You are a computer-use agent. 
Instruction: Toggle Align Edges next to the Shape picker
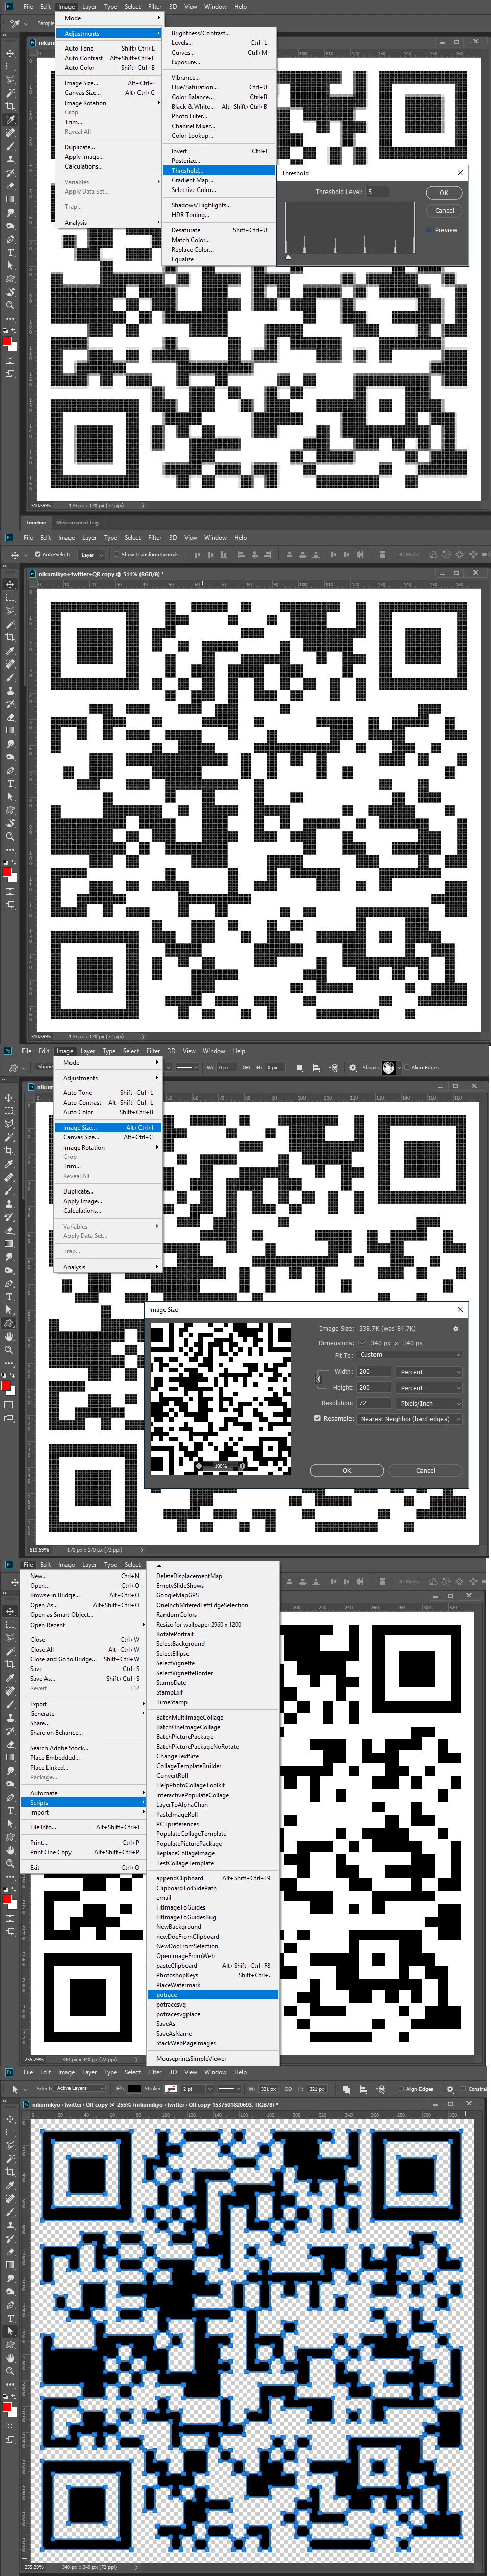tap(407, 1067)
